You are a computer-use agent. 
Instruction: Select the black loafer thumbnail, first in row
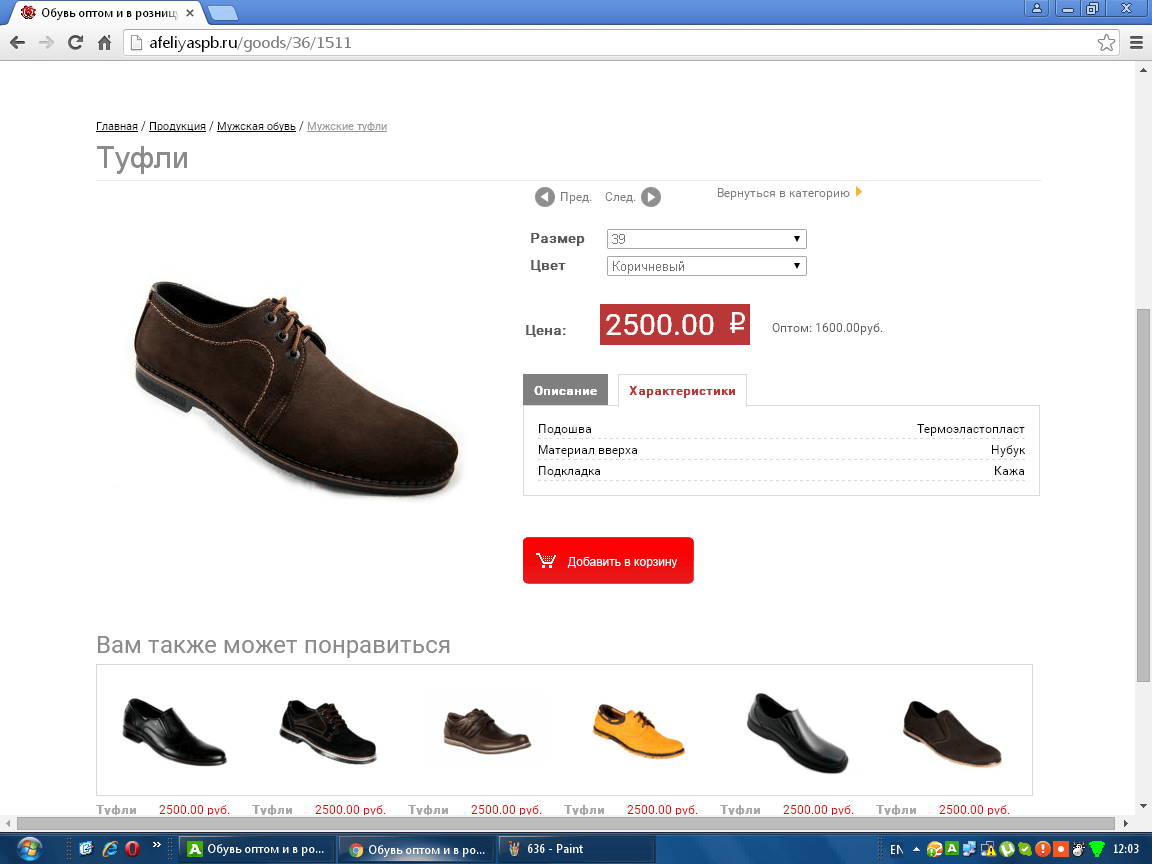(175, 732)
